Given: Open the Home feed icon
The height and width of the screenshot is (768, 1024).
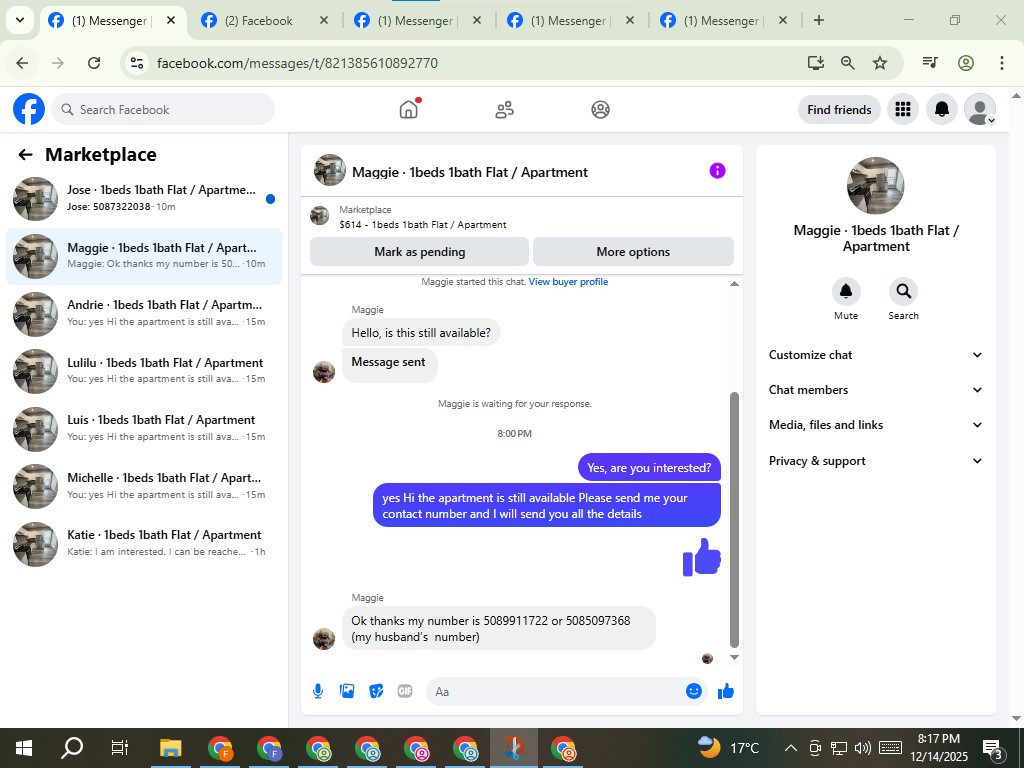Looking at the screenshot, I should (409, 109).
